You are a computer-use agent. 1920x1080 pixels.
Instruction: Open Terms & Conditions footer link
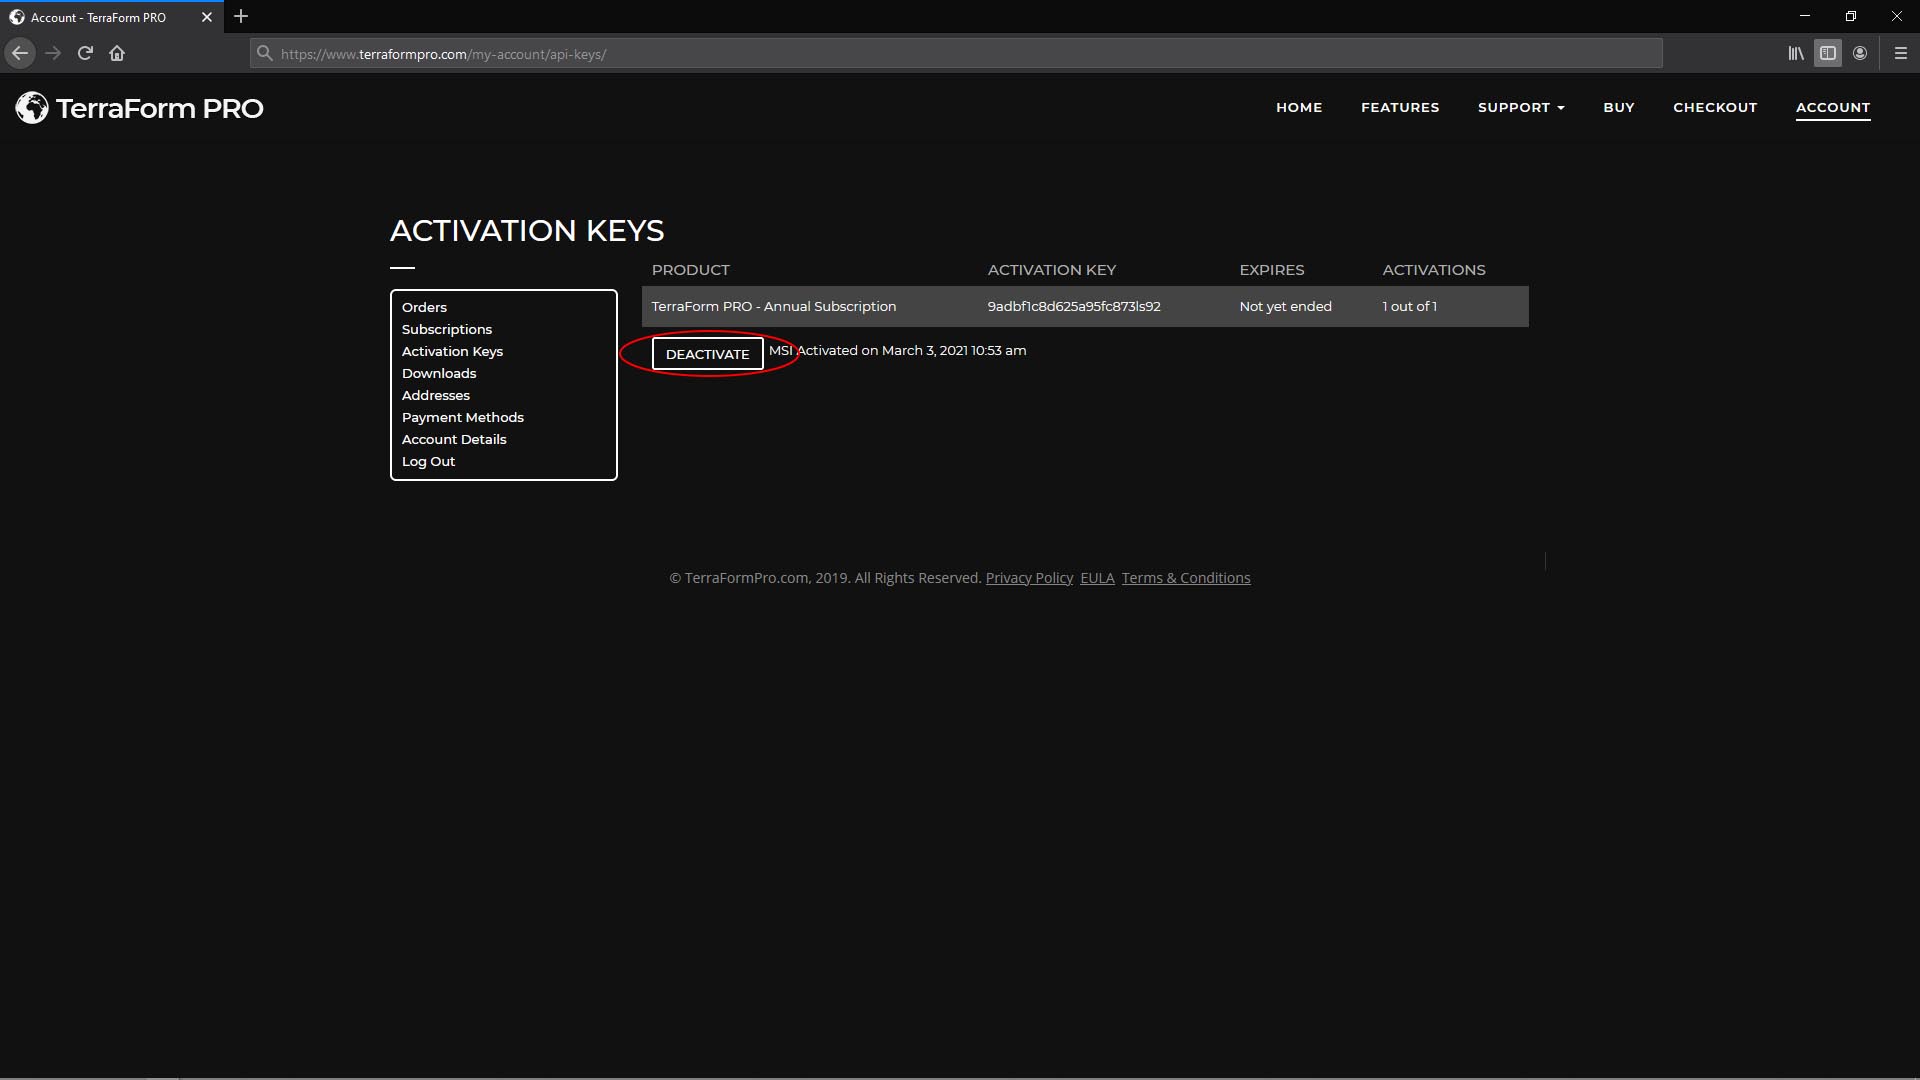(x=1186, y=578)
